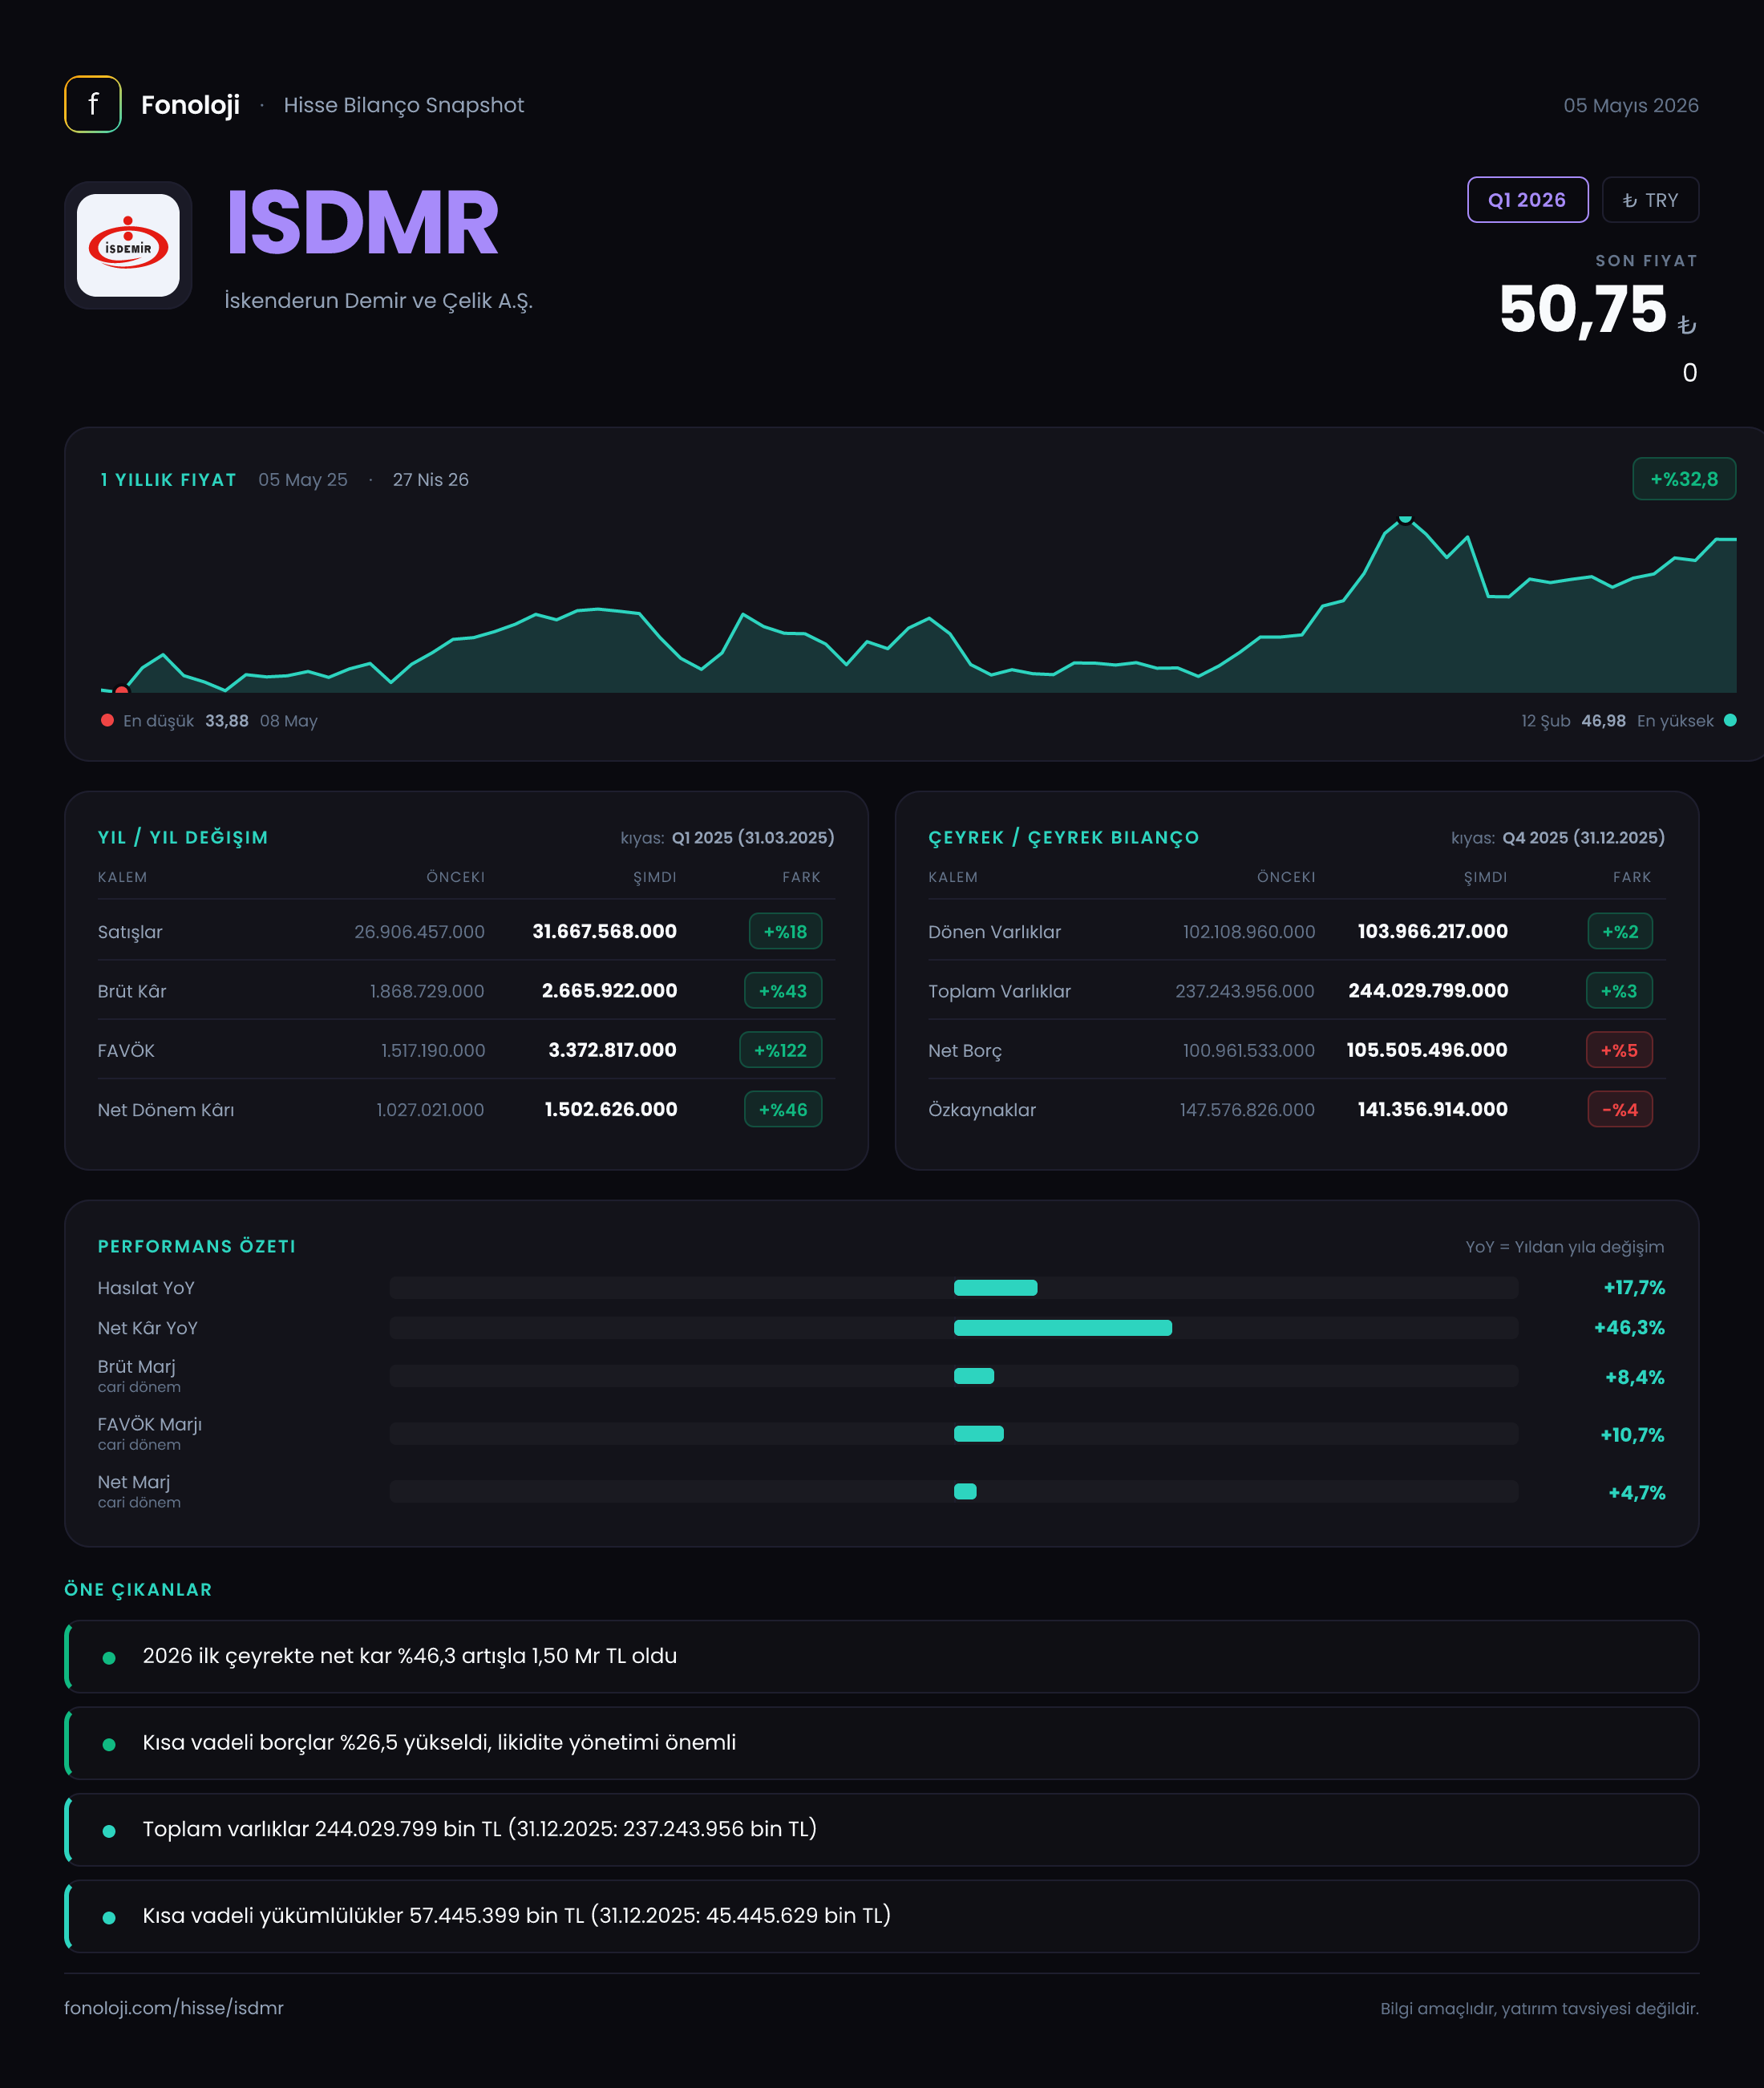Viewport: 1764px width, 2088px height.
Task: Click the FAVÖK Marjı progress bar
Action: click(954, 1433)
